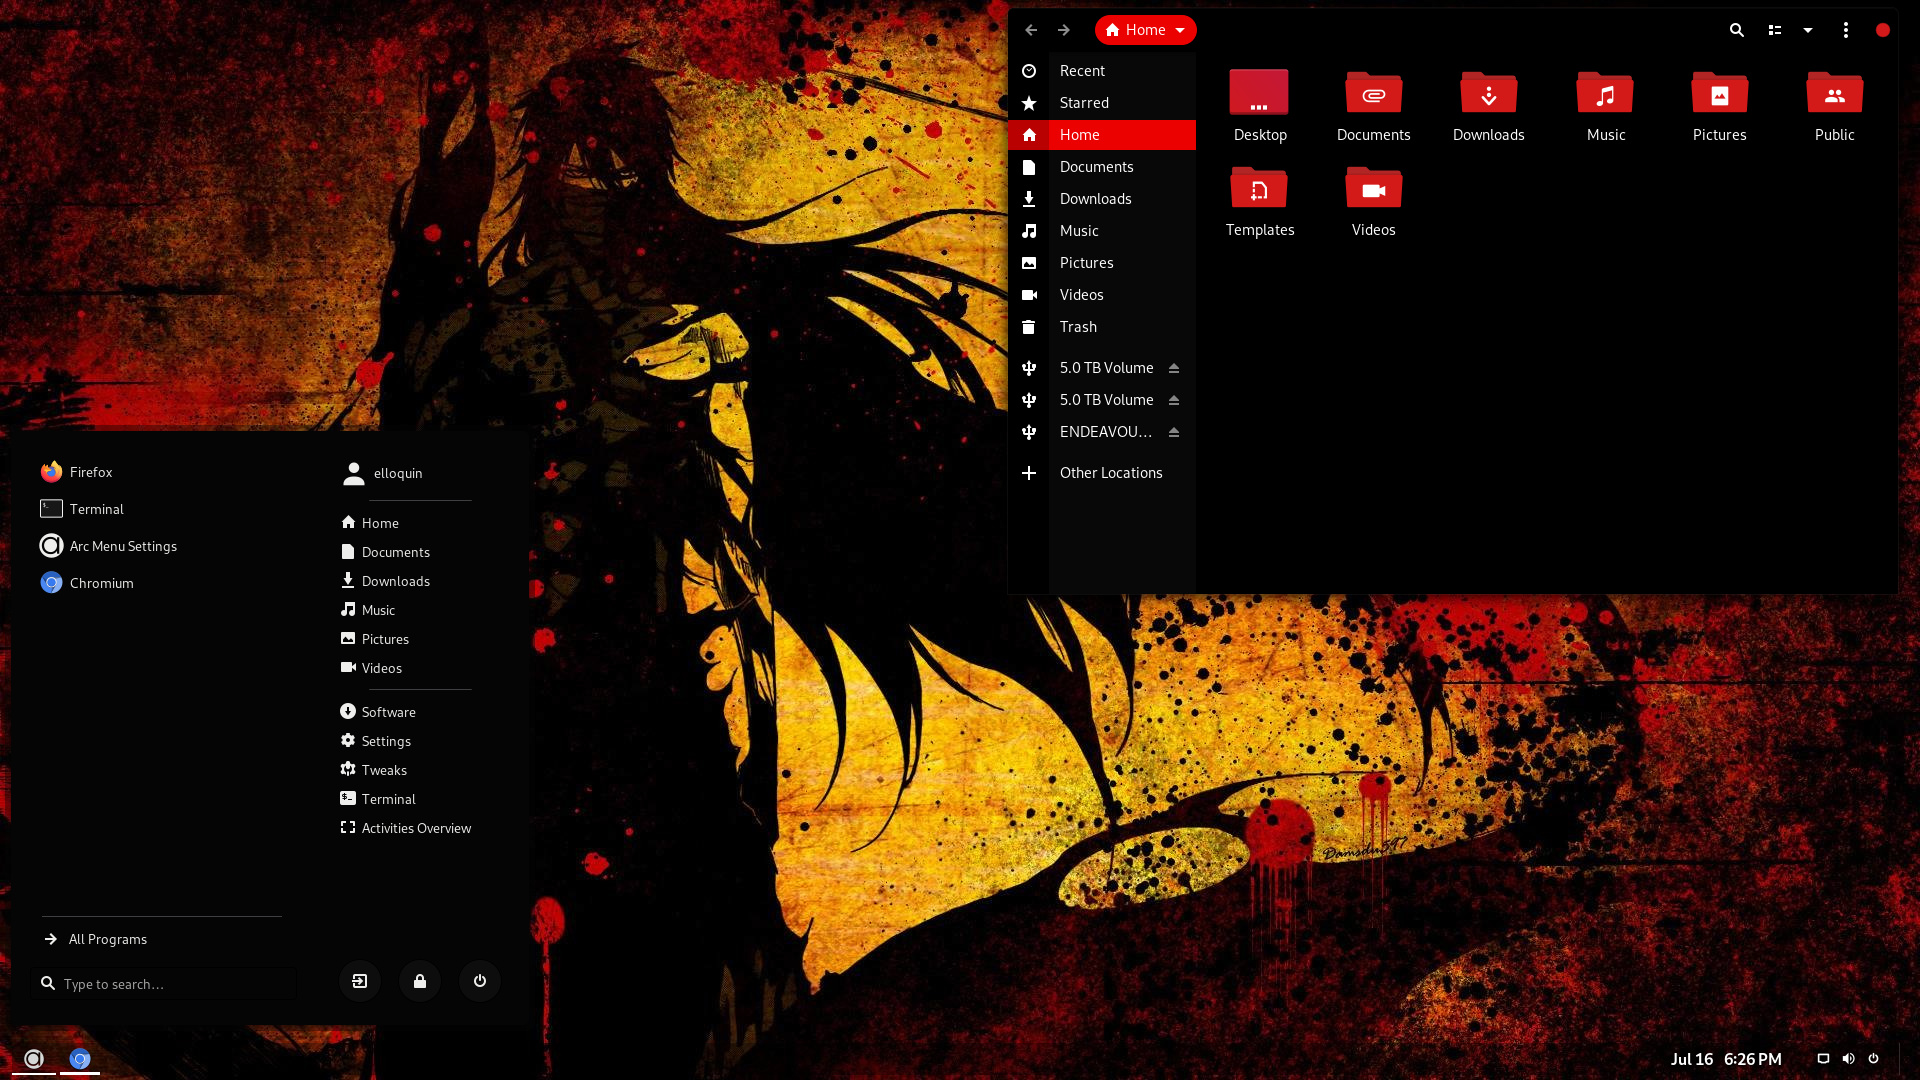Select Videos in file manager sidebar

tap(1102, 295)
